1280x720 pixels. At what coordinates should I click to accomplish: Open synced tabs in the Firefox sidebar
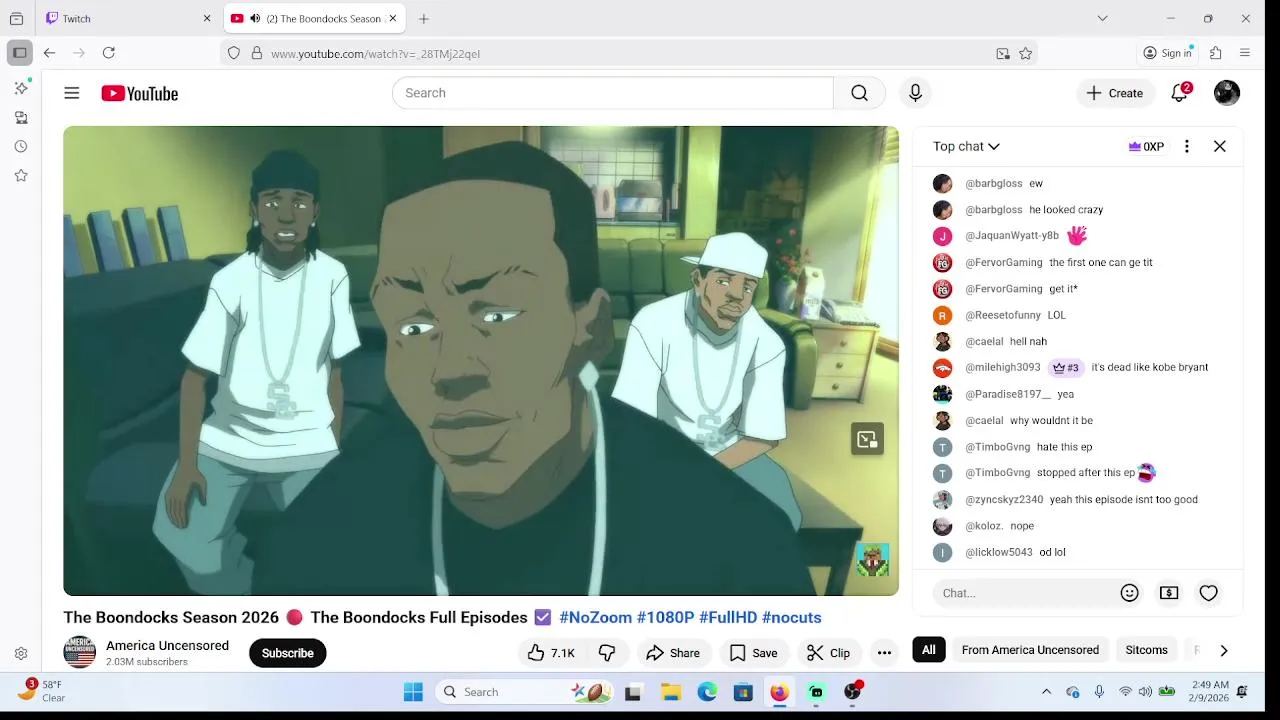click(x=21, y=117)
